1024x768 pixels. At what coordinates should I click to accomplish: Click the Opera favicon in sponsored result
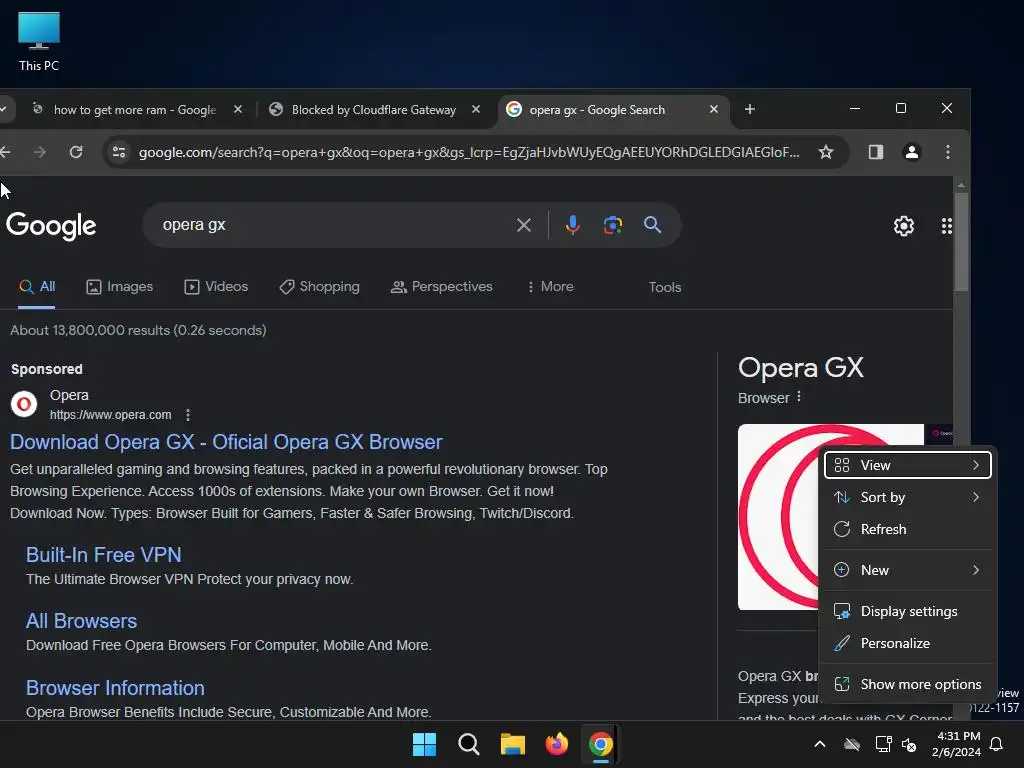[x=24, y=405]
